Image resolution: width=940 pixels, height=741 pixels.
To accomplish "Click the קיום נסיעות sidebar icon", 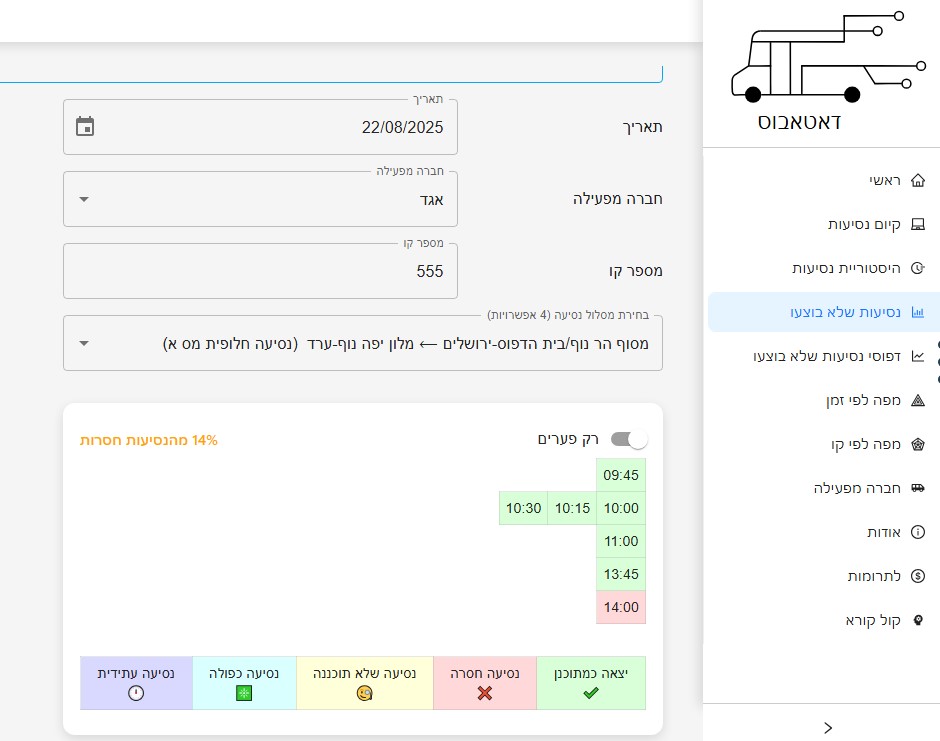I will point(918,224).
